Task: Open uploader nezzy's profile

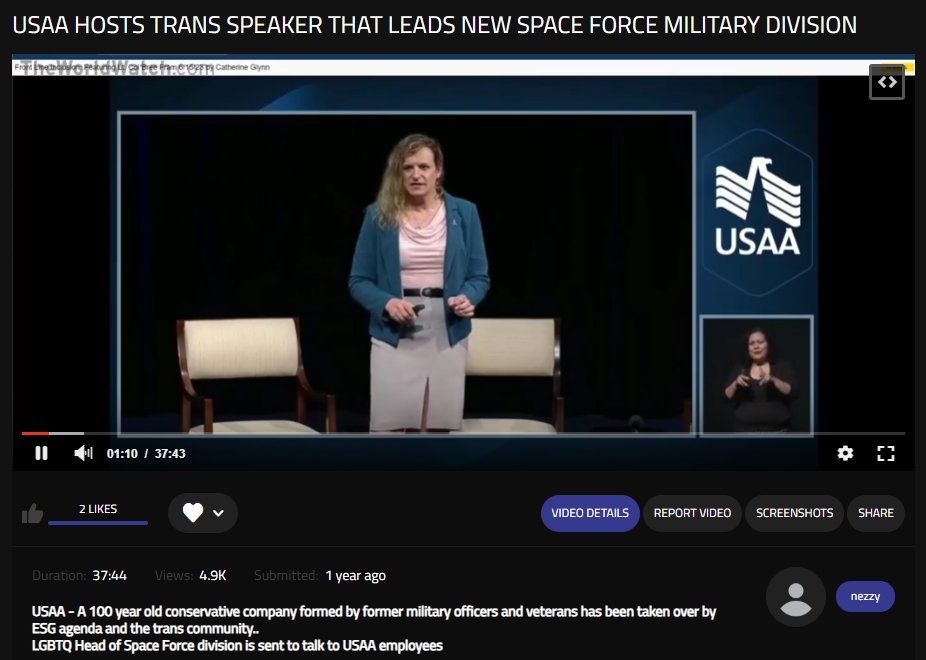Action: pos(865,596)
